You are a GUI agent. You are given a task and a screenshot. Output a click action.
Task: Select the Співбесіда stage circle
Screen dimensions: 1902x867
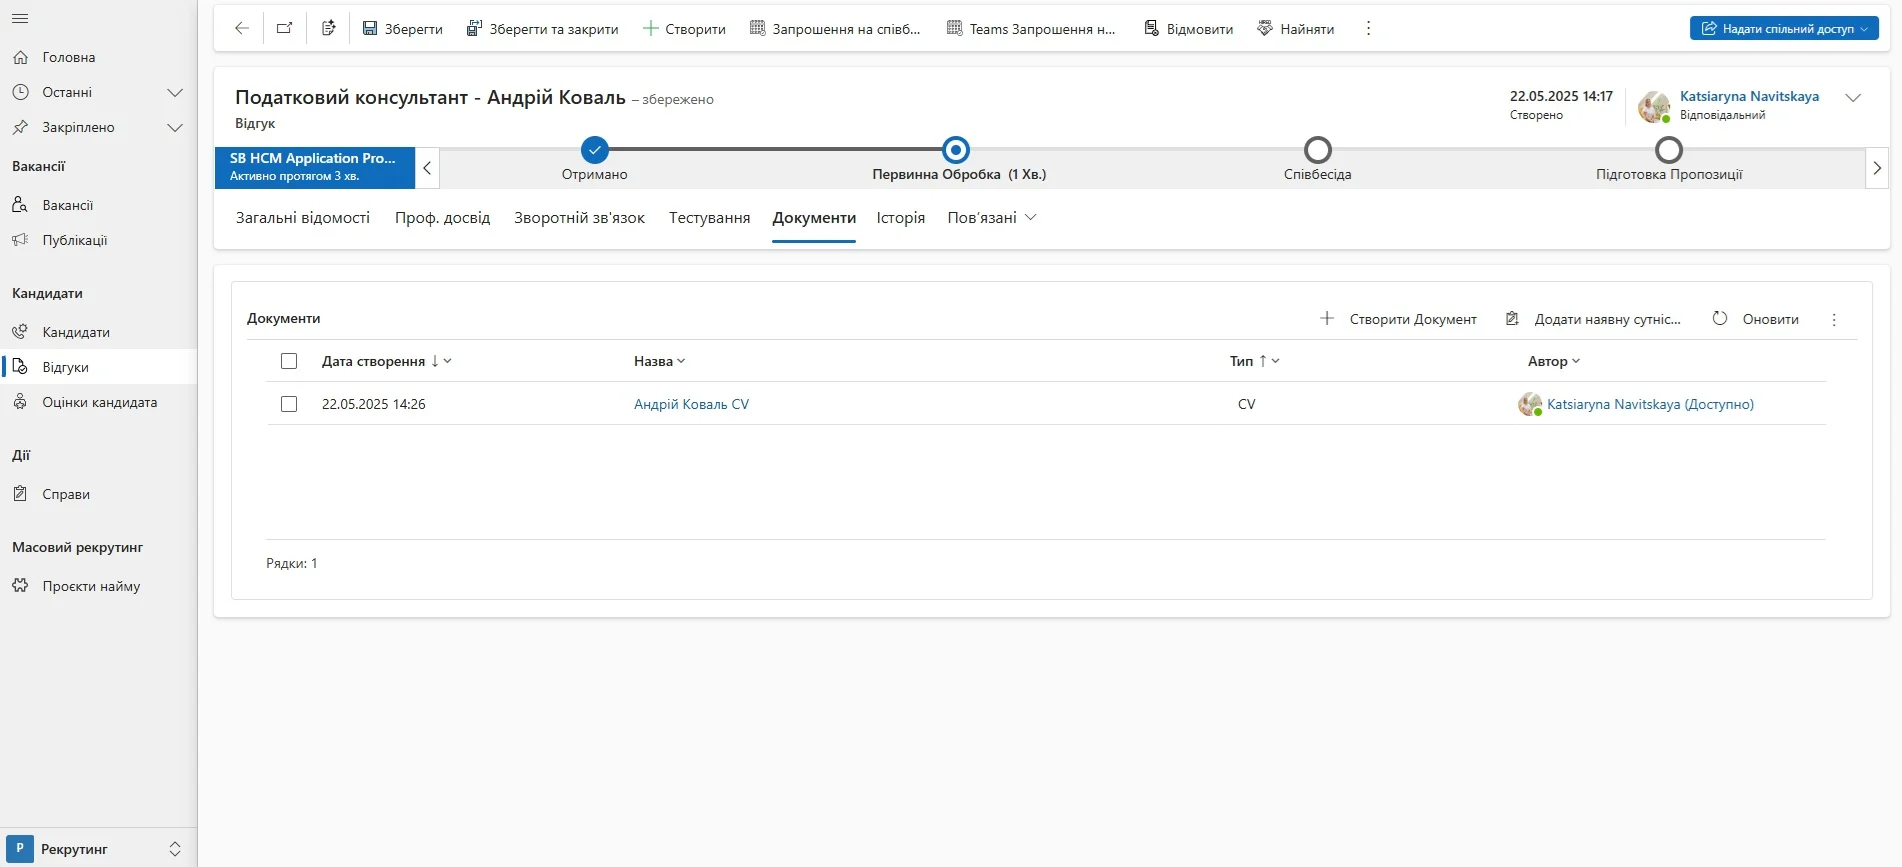[x=1317, y=150]
